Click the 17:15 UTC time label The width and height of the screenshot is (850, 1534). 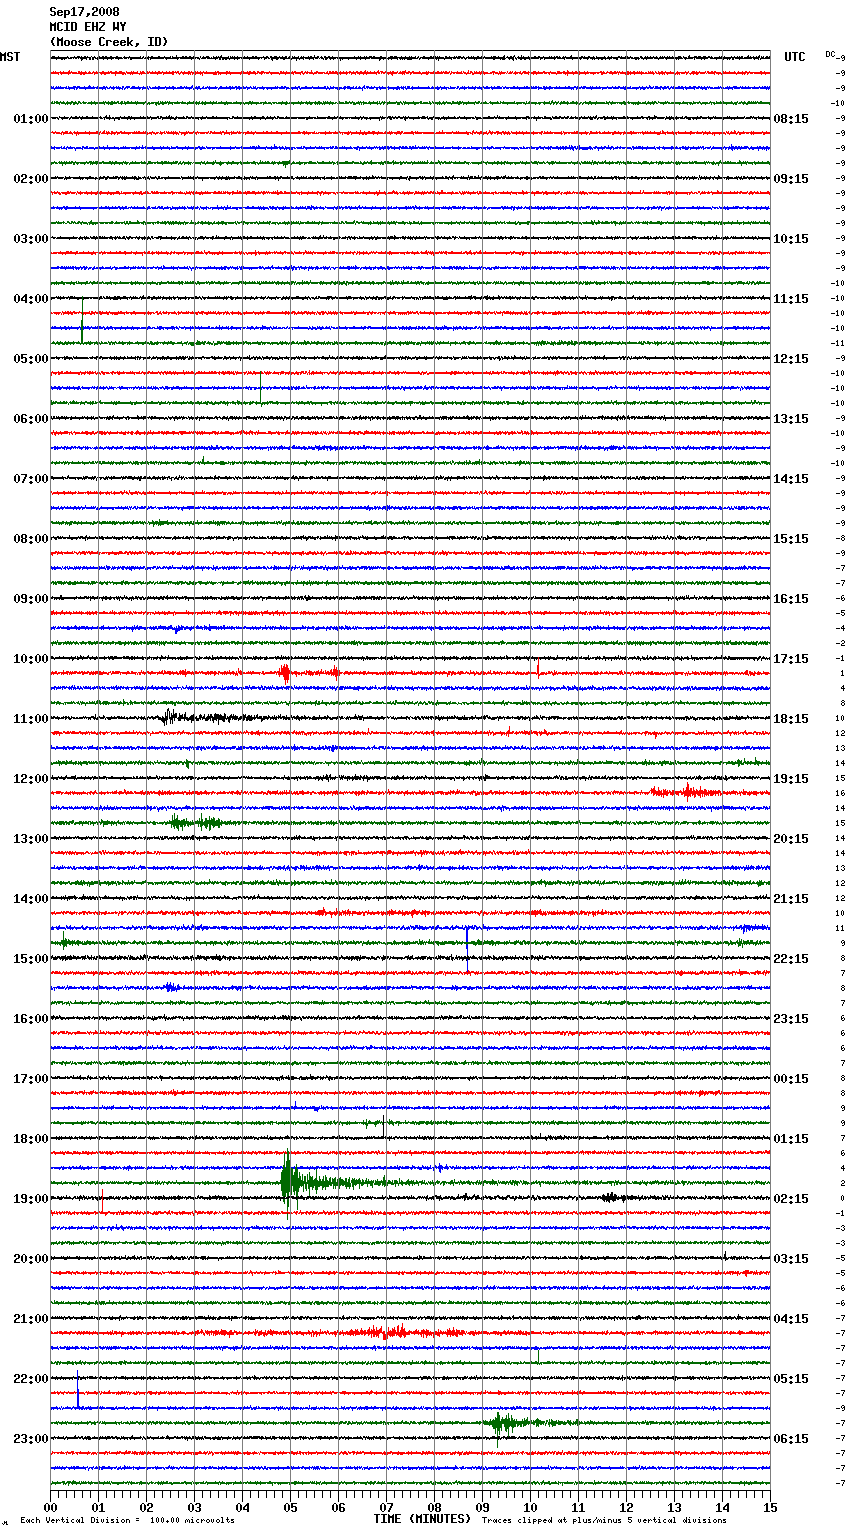791,659
